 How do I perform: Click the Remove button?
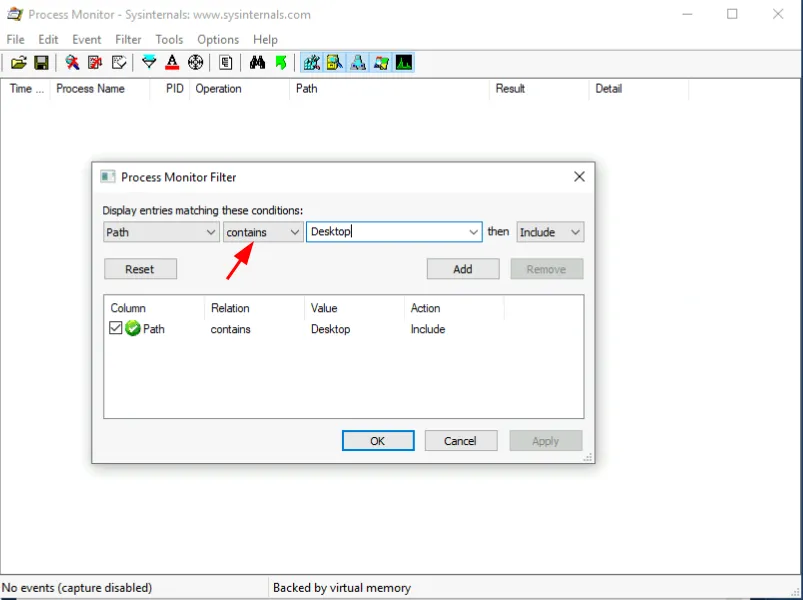(546, 269)
